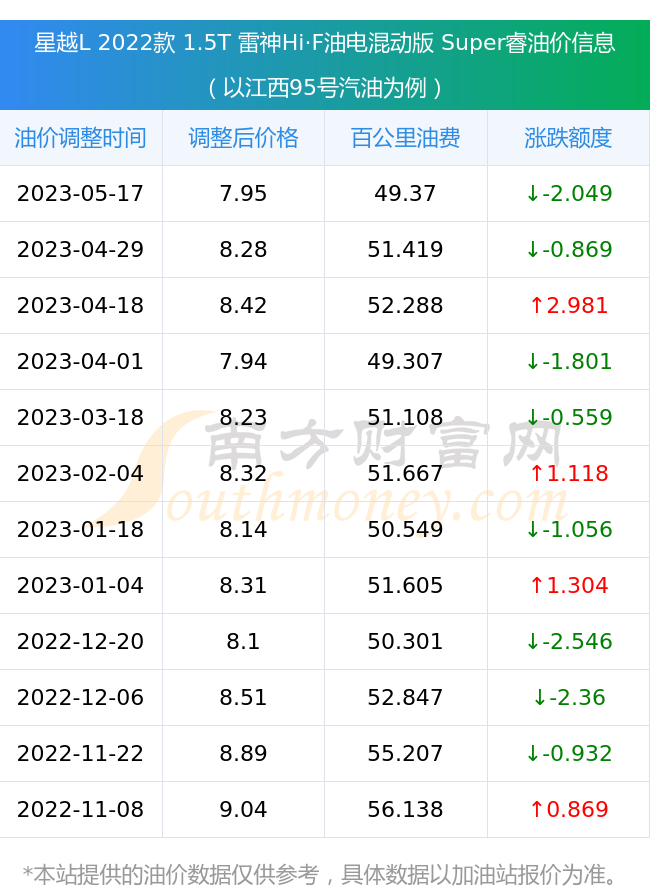Click the fuel cost value 51.419
Viewport: 650px width, 891px height.
[405, 249]
